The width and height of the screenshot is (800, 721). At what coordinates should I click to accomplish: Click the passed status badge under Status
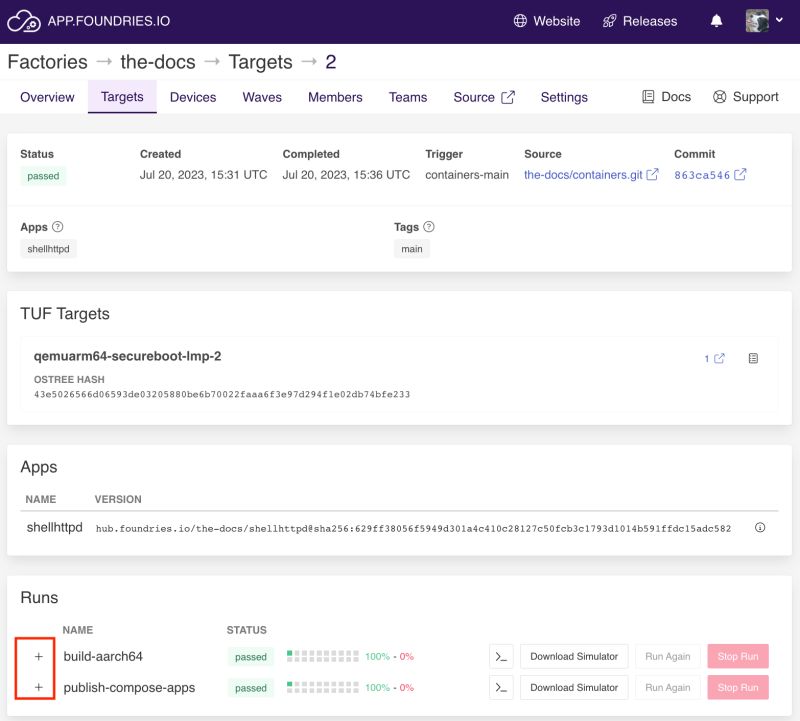coord(43,176)
